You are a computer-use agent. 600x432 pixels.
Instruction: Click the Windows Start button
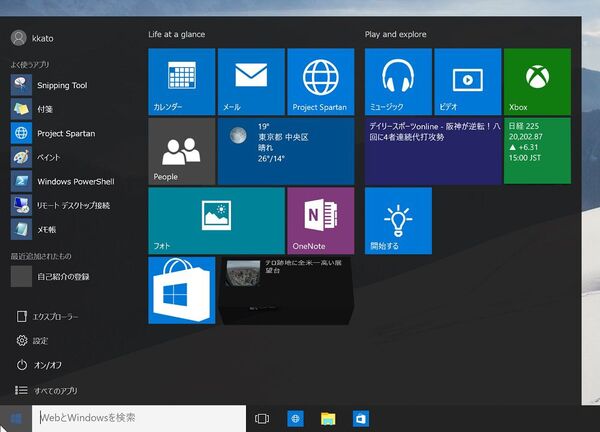click(16, 418)
